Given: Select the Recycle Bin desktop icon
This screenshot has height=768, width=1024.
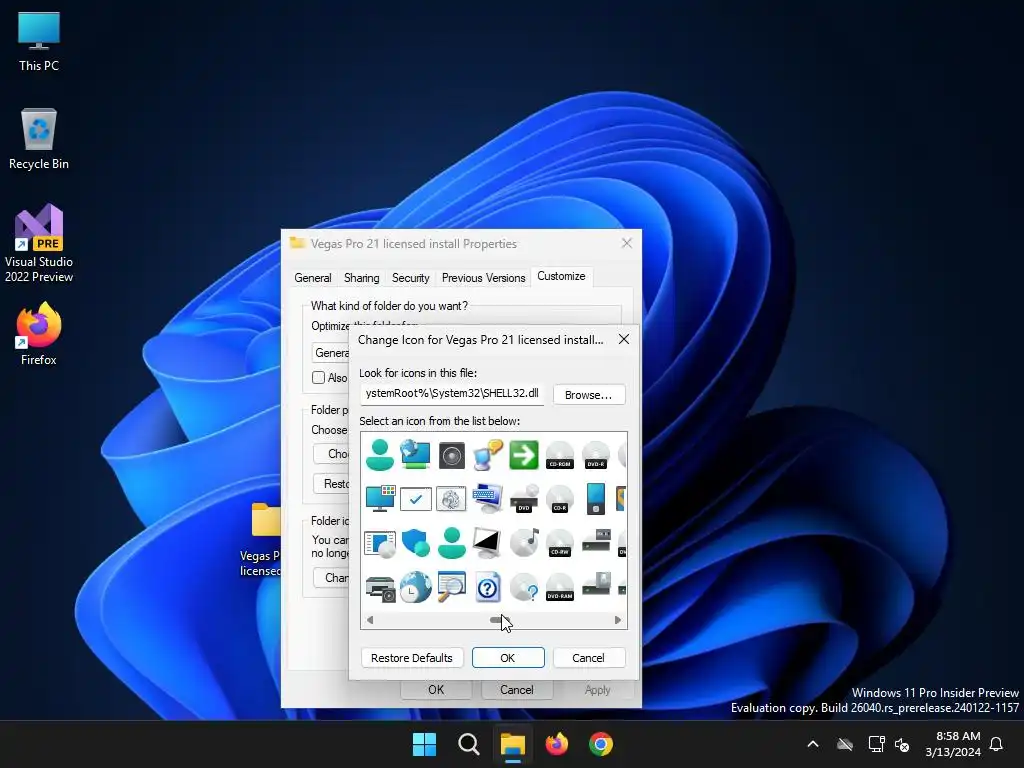Looking at the screenshot, I should point(39,139).
